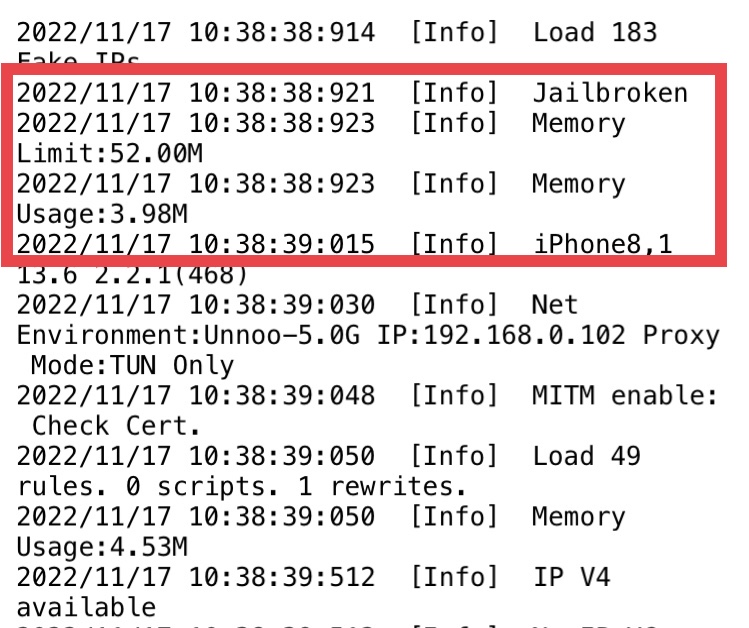The image size is (749, 628).
Task: Click the IP V4 log message
Action: pos(570,577)
